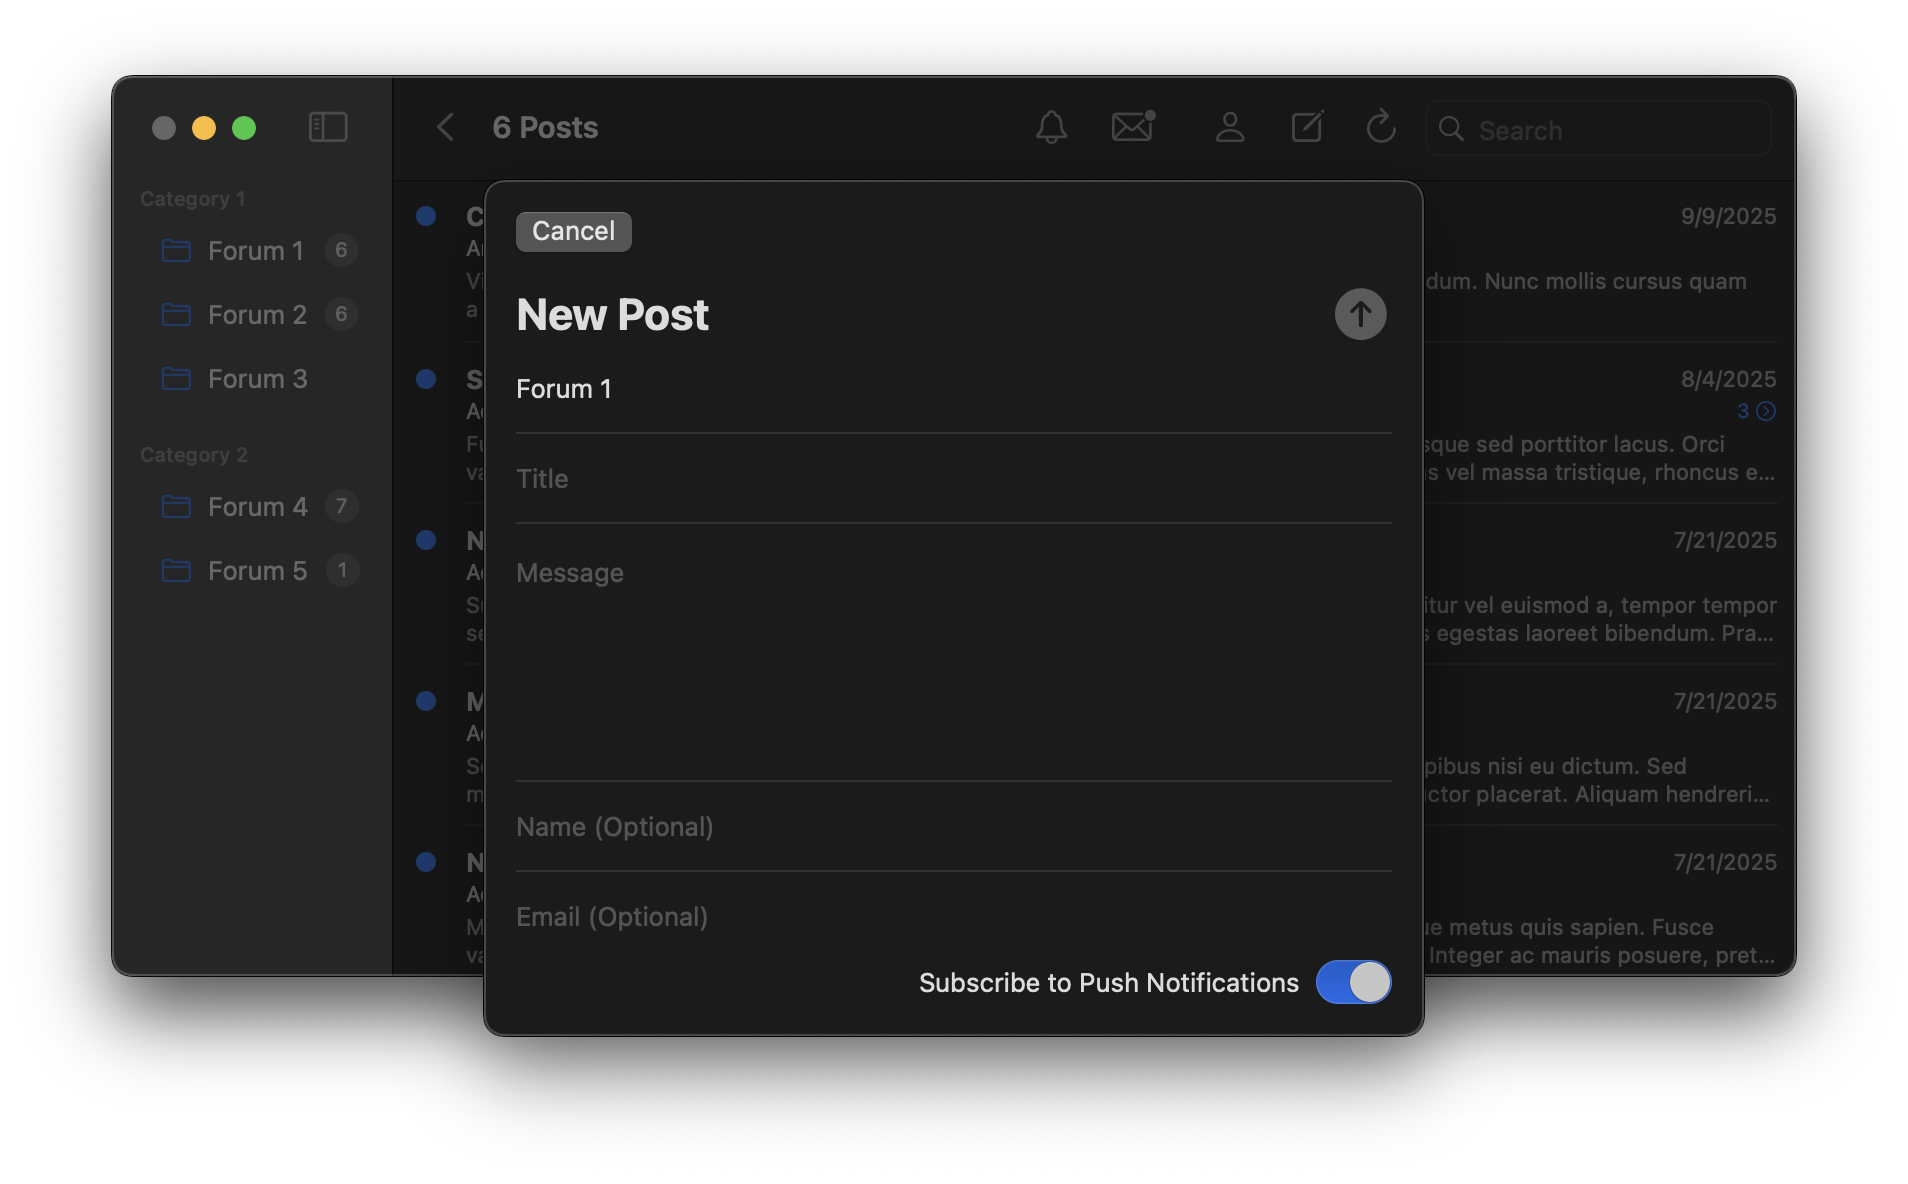Open Forum 2 in the sidebar

(x=257, y=315)
